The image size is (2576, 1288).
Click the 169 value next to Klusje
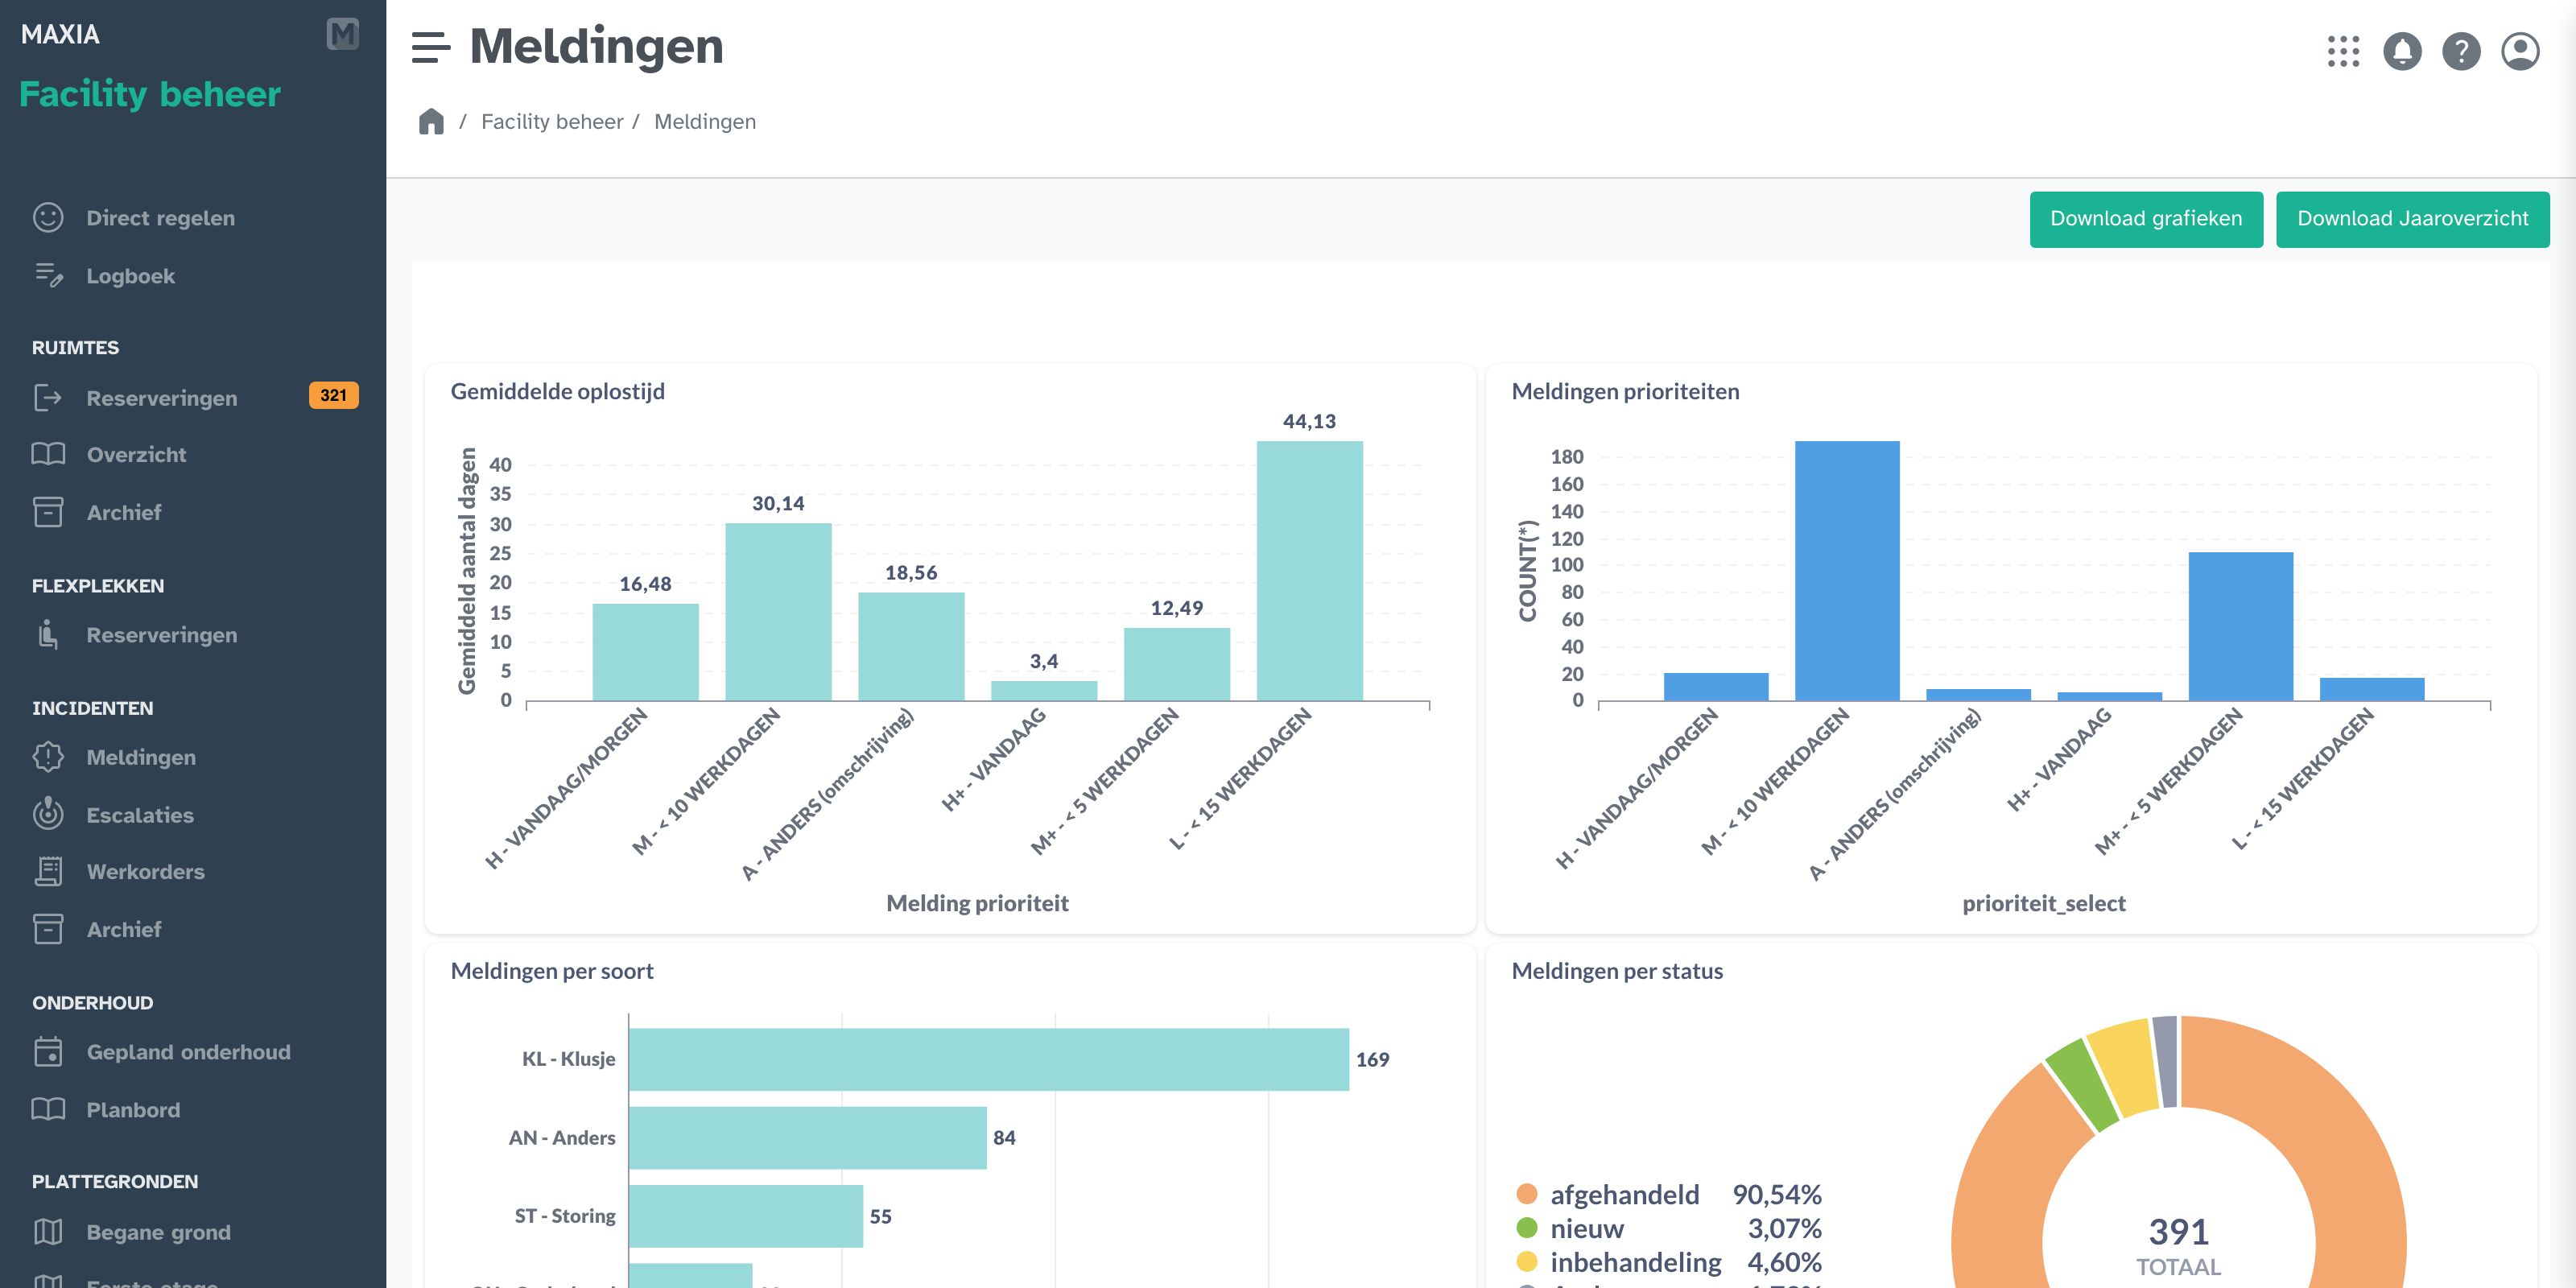pos(1373,1060)
